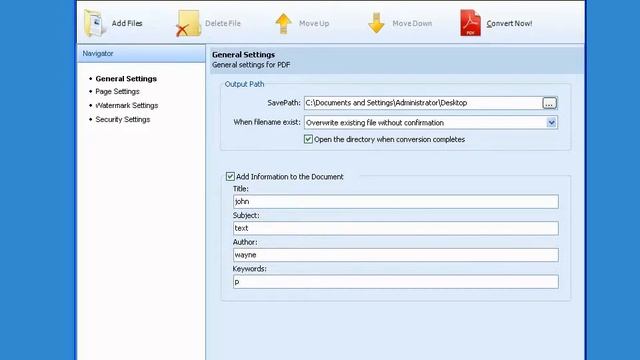Viewport: 640px width, 360px height.
Task: Toggle Open the directory when conversion completes
Action: pyautogui.click(x=308, y=139)
